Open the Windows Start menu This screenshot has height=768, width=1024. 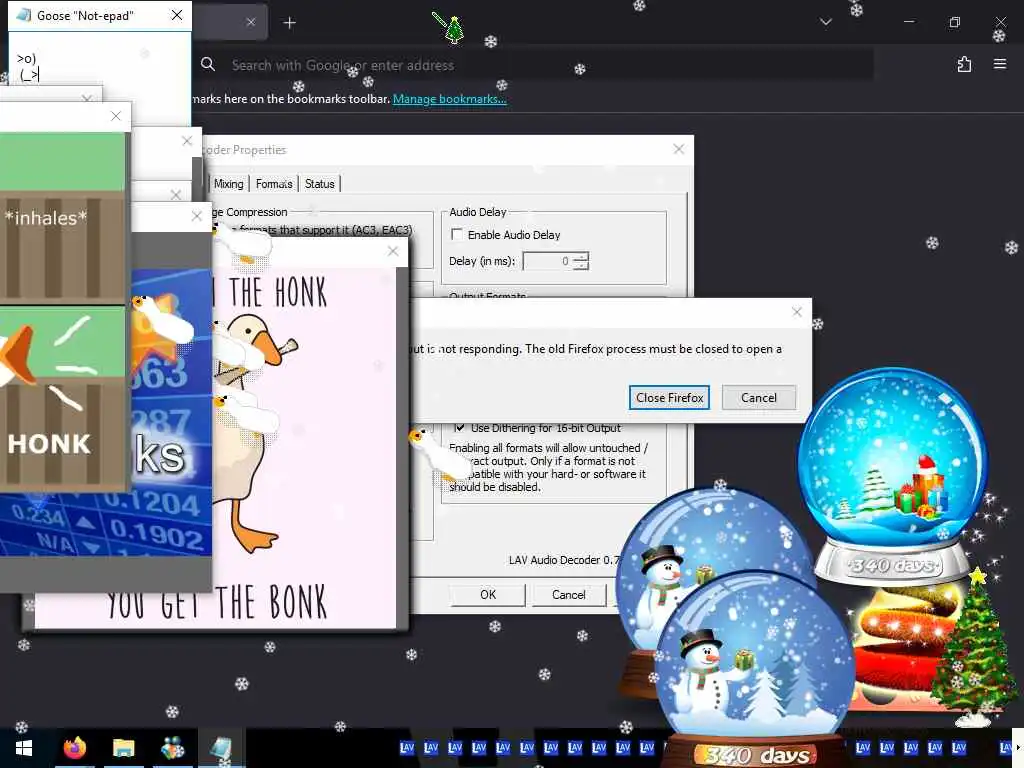[x=24, y=748]
